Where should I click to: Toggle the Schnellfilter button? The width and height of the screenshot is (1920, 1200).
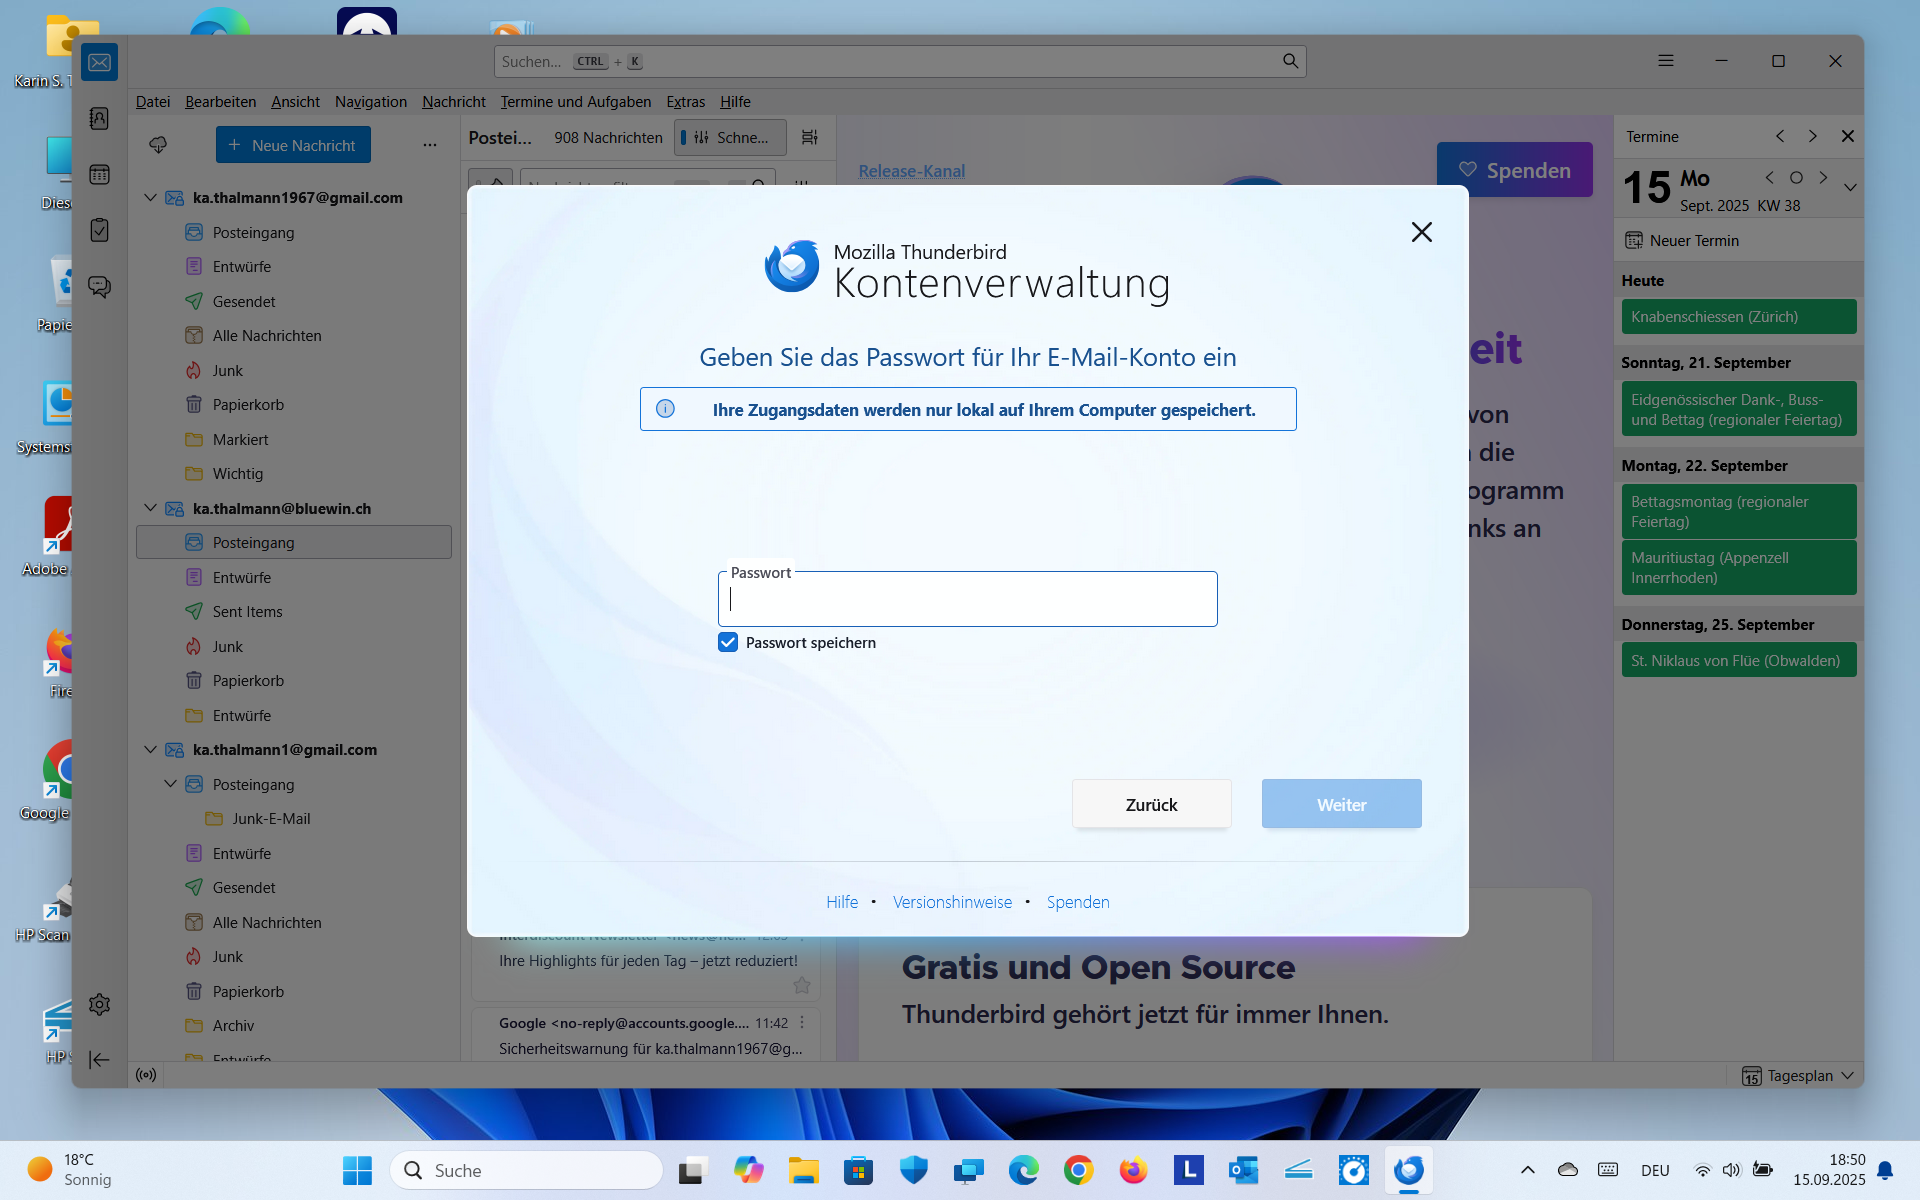[x=730, y=138]
